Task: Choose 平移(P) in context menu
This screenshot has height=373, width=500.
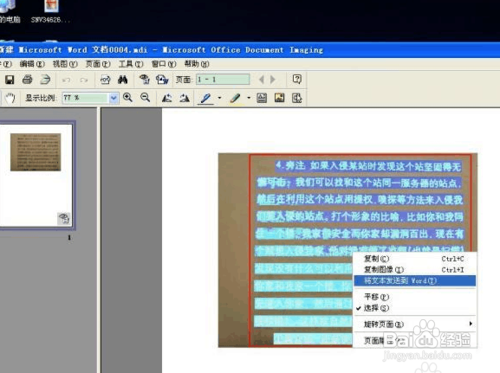Action: [414, 297]
